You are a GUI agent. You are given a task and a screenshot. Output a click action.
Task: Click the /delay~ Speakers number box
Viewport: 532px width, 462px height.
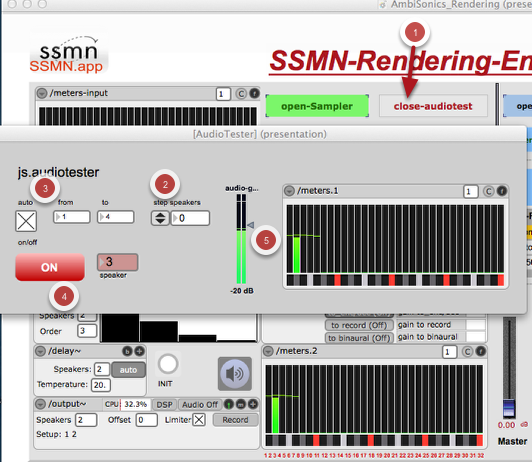click(102, 369)
